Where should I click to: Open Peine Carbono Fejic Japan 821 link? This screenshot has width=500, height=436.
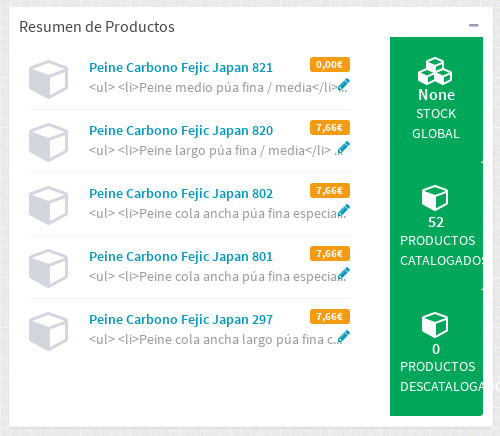(x=181, y=68)
